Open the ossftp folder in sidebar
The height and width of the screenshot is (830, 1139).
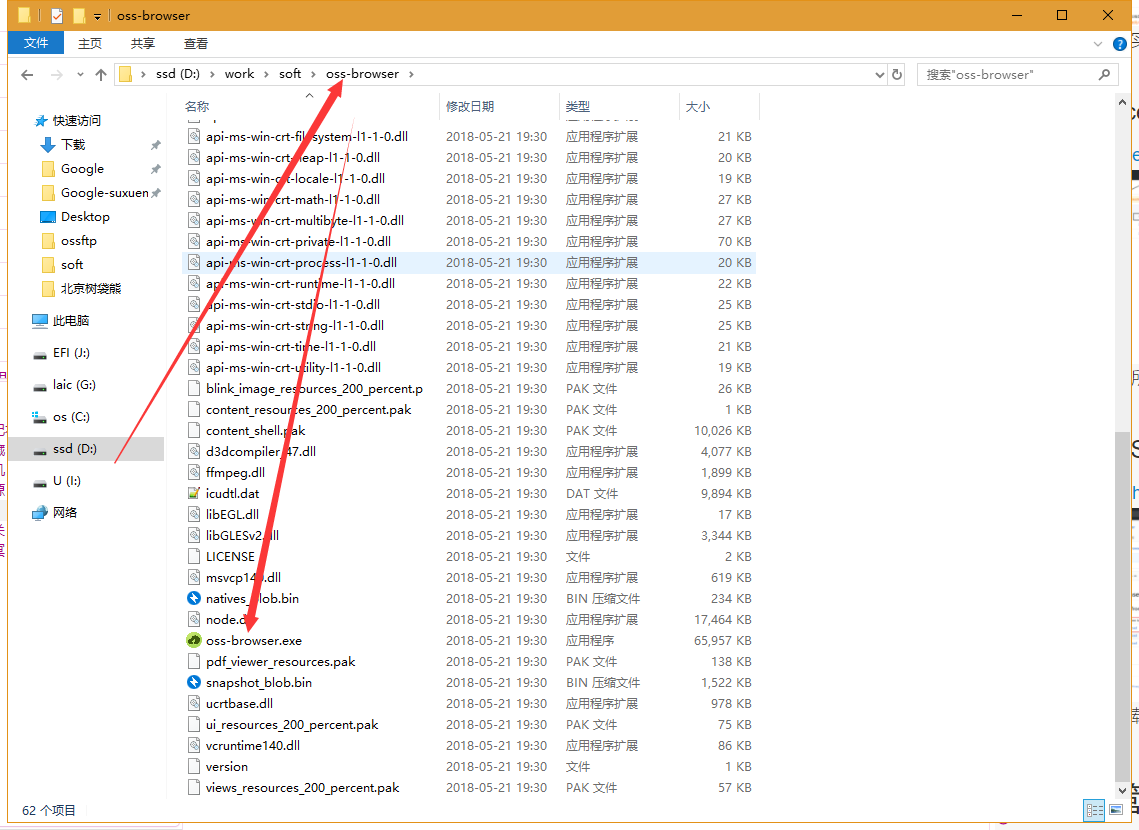click(78, 240)
